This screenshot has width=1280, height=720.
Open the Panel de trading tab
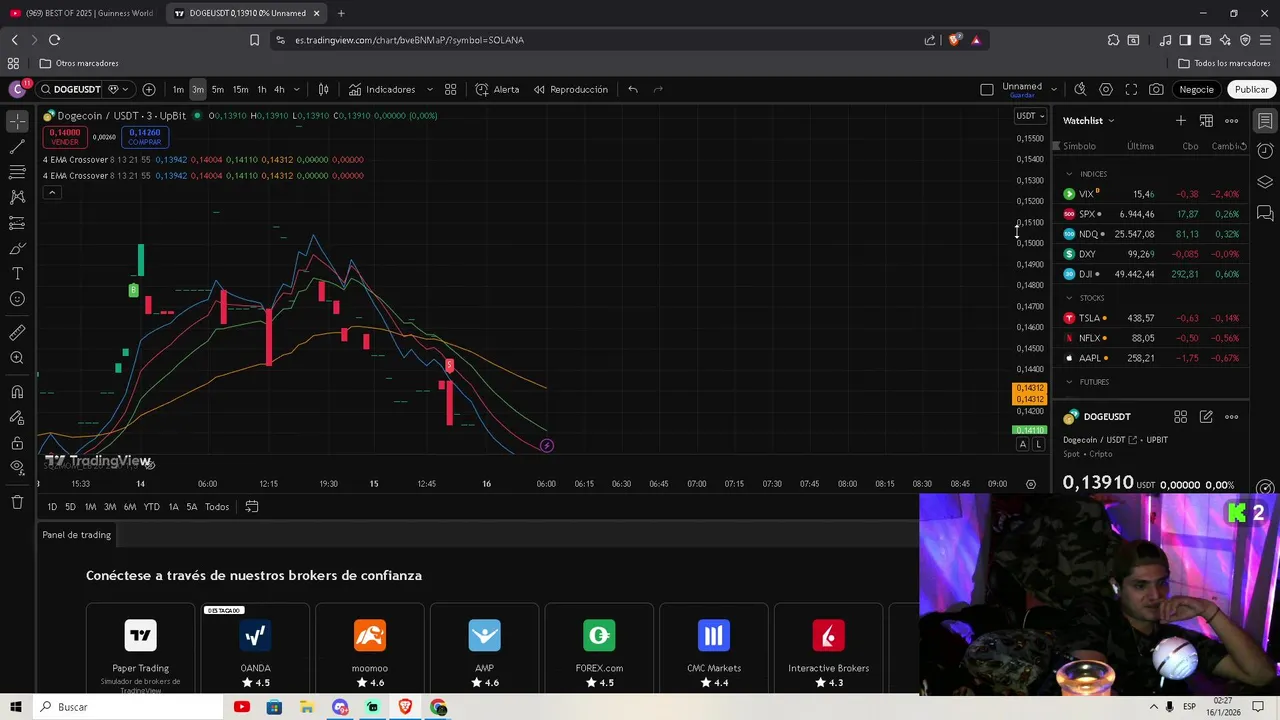(77, 535)
